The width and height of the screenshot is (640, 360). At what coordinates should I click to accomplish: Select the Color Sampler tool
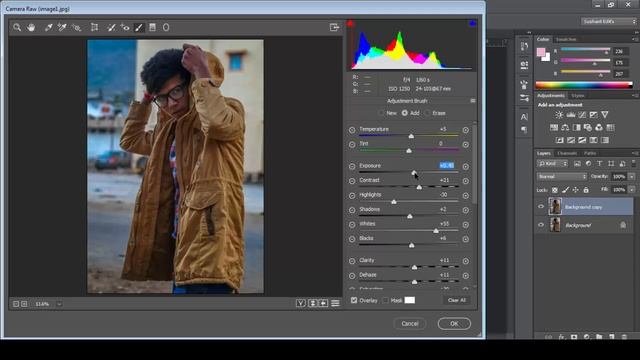tap(62, 27)
